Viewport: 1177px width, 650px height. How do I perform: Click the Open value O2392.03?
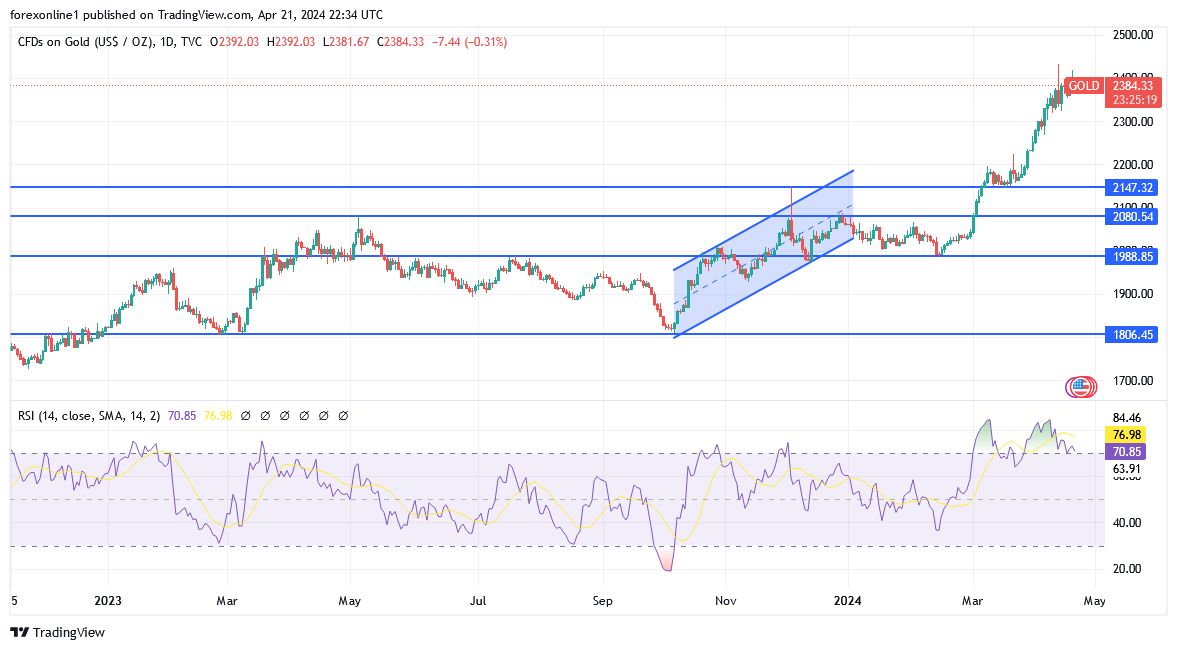(x=234, y=42)
